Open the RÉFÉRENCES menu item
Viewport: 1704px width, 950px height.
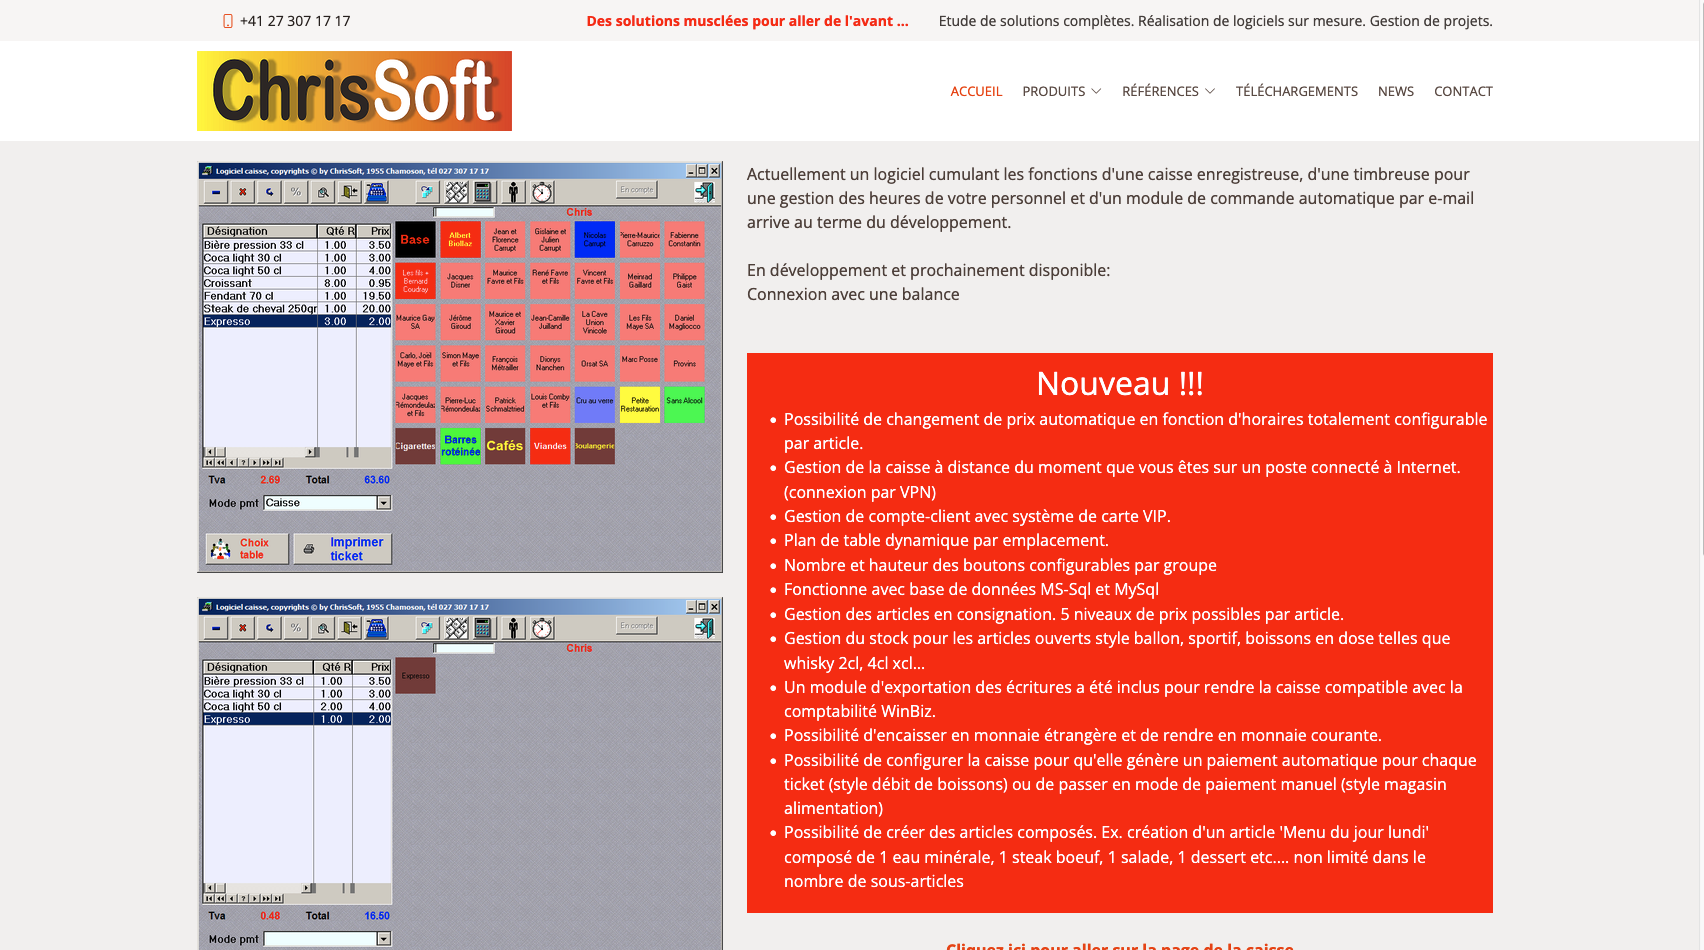pyautogui.click(x=1160, y=91)
